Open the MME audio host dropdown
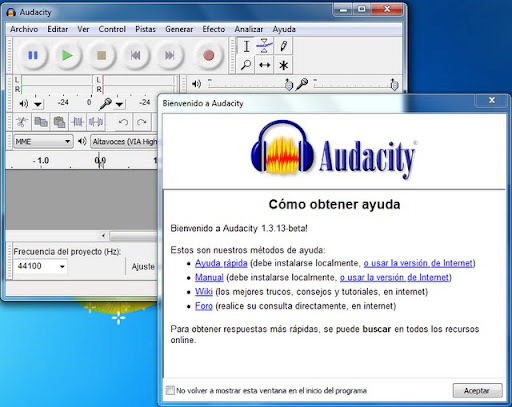The height and width of the screenshot is (407, 512). 43,141
